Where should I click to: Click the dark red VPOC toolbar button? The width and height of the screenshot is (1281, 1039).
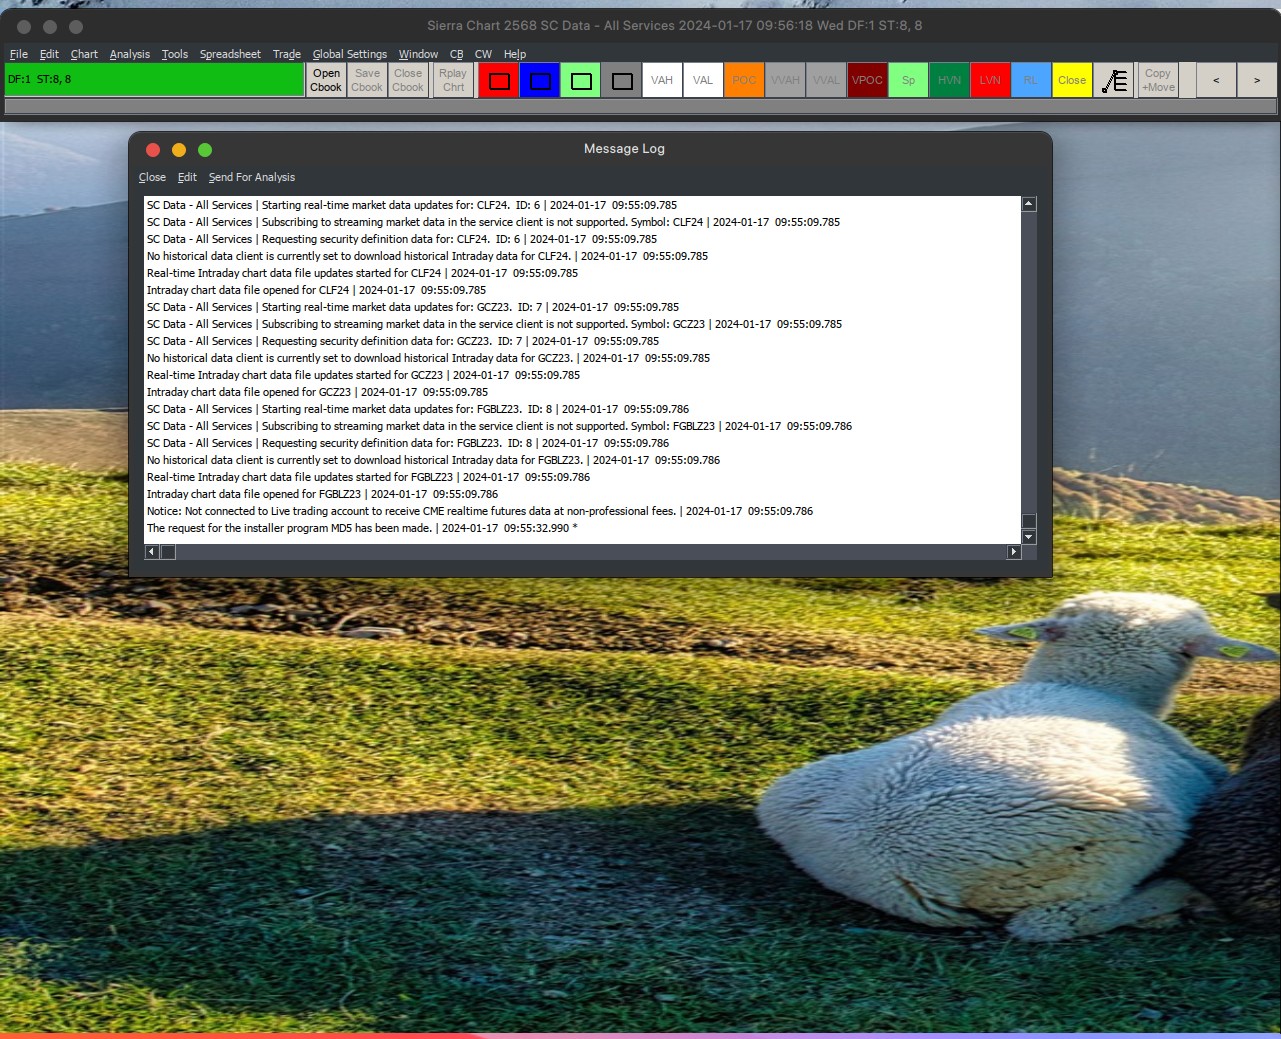867,81
